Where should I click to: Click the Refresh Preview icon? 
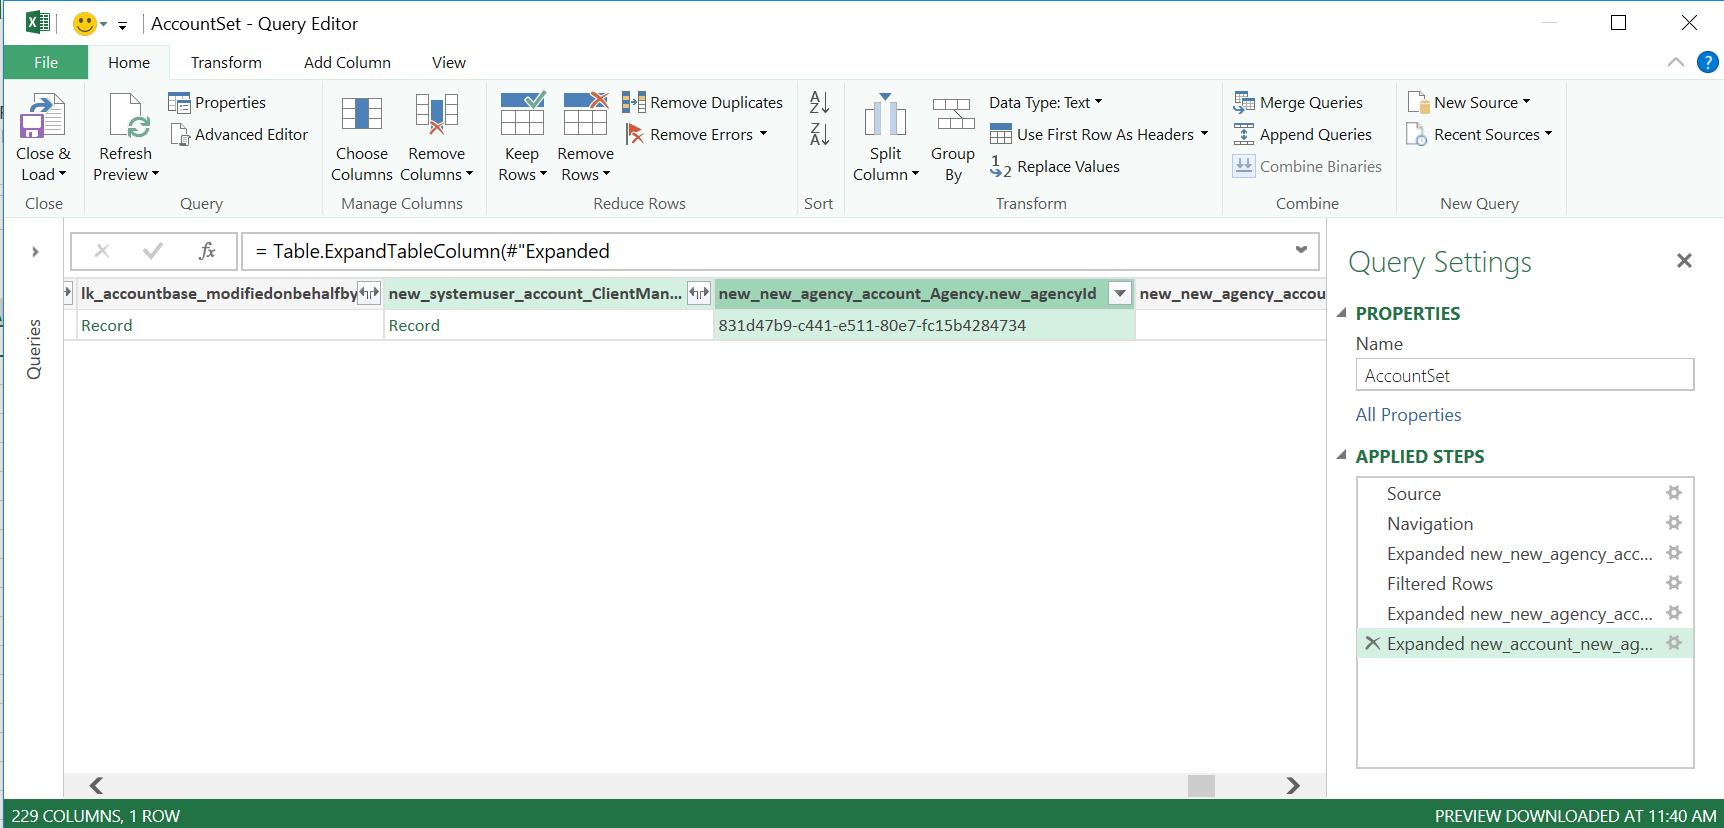(127, 116)
